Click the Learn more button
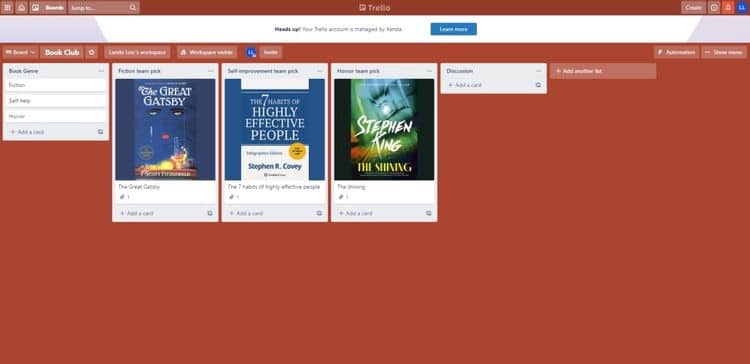 [453, 29]
